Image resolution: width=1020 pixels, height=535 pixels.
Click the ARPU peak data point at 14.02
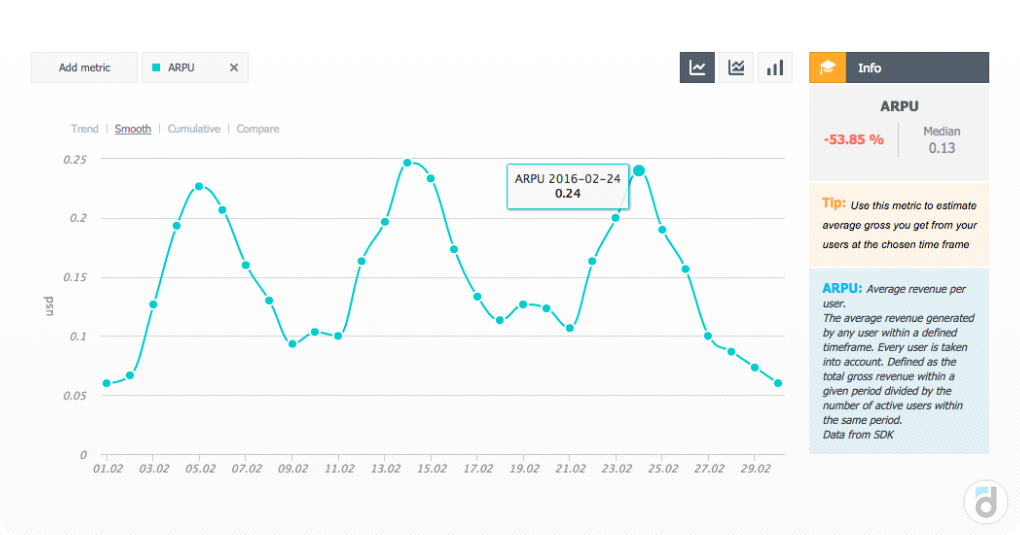[407, 163]
